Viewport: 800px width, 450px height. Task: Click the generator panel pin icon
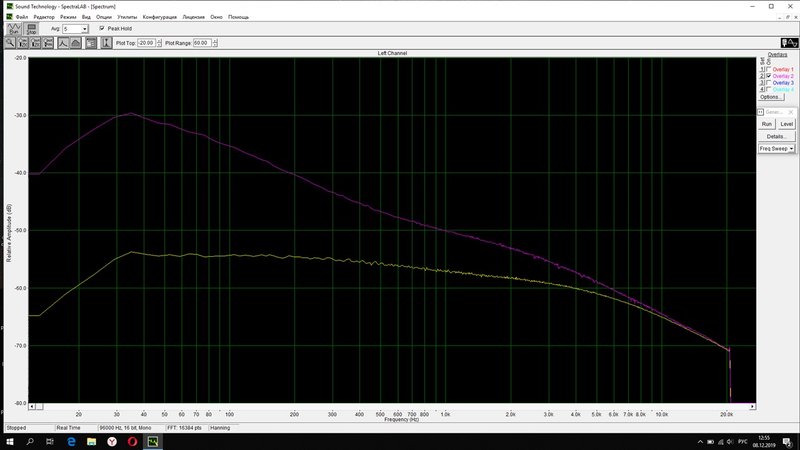pos(760,112)
